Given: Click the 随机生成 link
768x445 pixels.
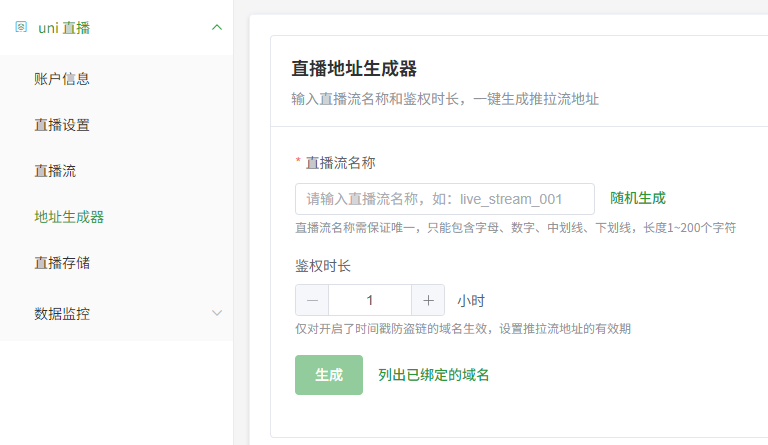Looking at the screenshot, I should (638, 198).
